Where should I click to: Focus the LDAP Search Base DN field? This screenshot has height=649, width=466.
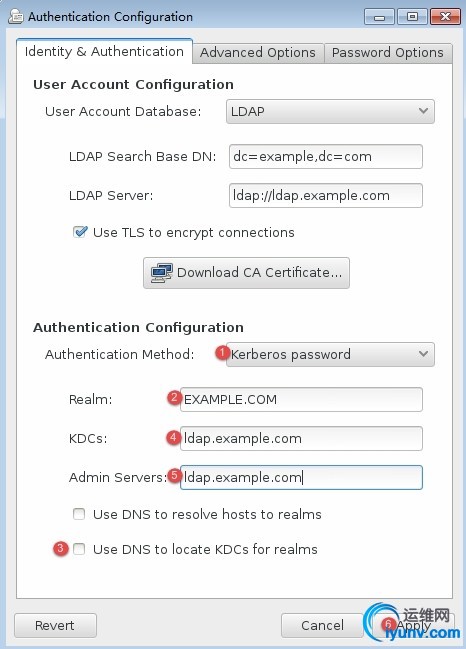(326, 156)
